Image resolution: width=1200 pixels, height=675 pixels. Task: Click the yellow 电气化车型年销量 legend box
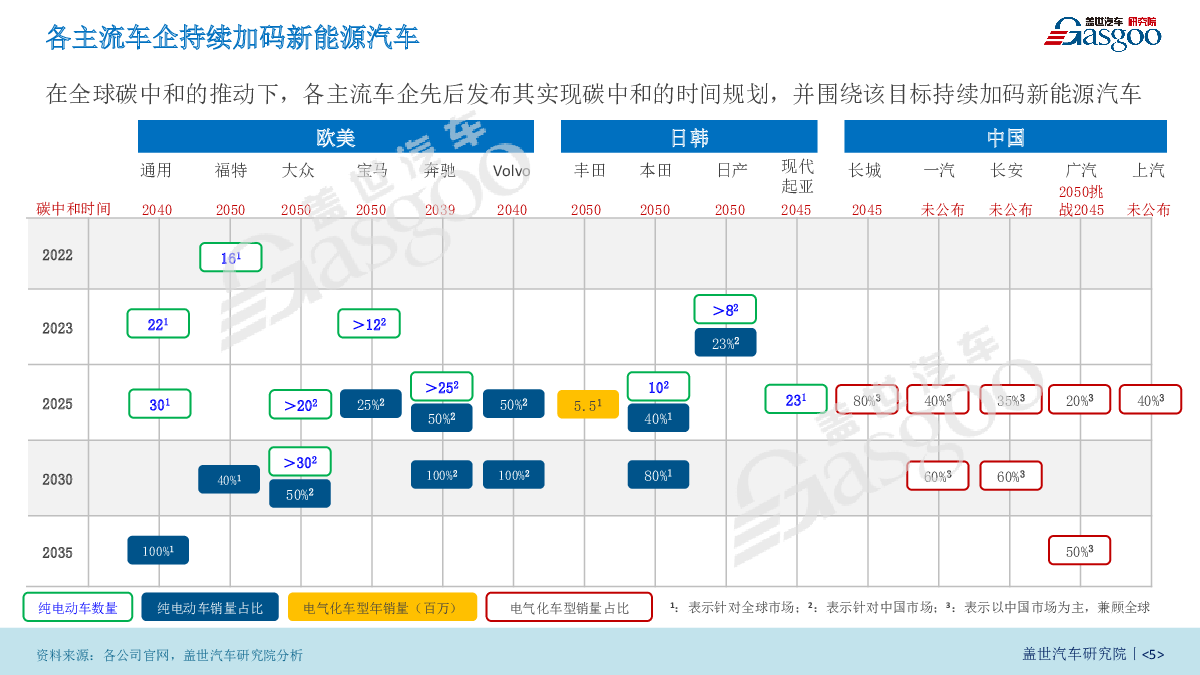(382, 607)
